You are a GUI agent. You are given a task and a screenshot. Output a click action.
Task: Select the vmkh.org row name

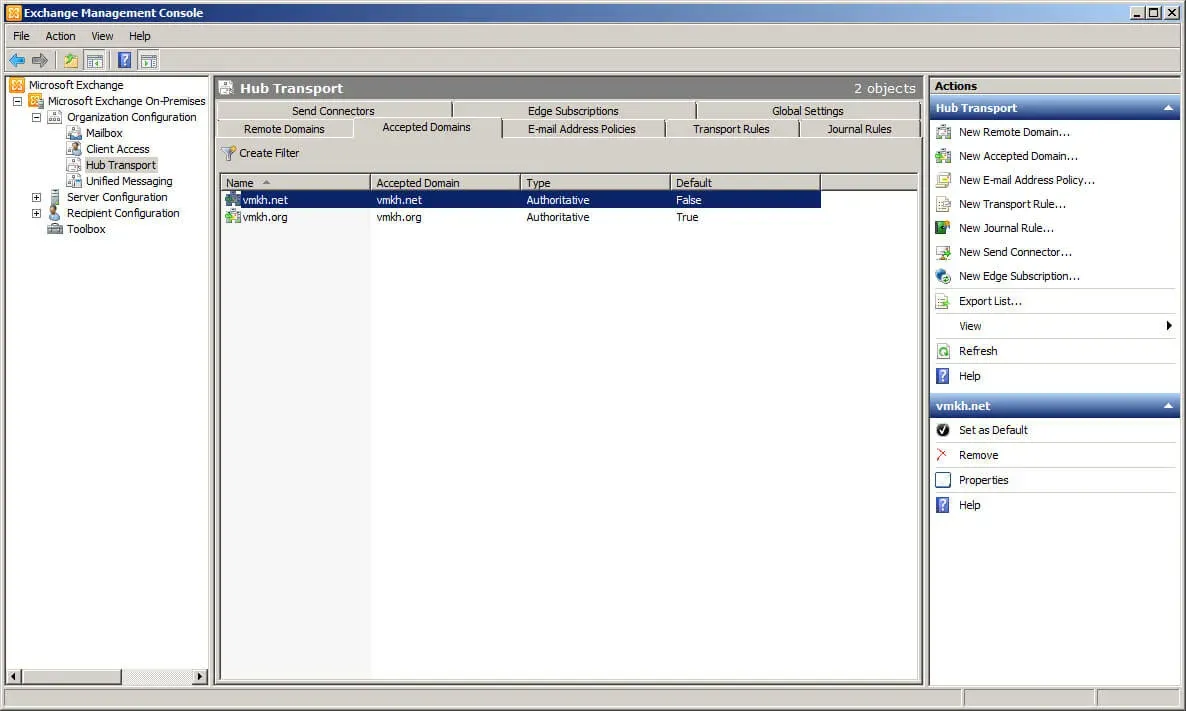265,217
